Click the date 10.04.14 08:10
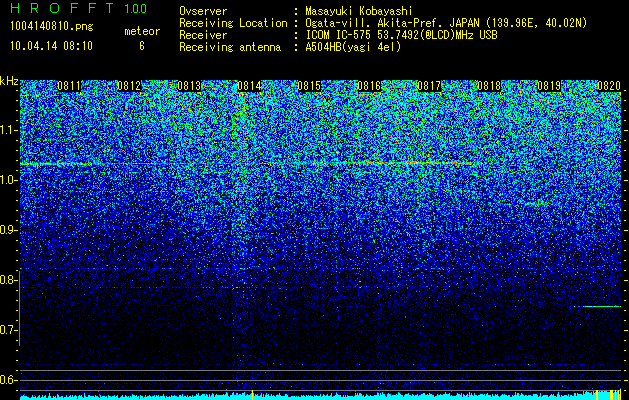This screenshot has height=400, width=629. [x=51, y=46]
